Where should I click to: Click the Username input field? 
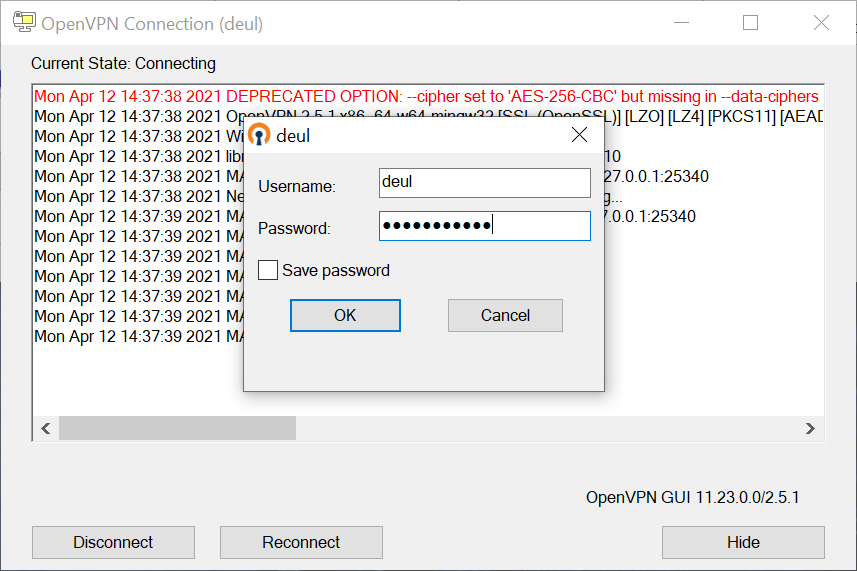[x=485, y=183]
